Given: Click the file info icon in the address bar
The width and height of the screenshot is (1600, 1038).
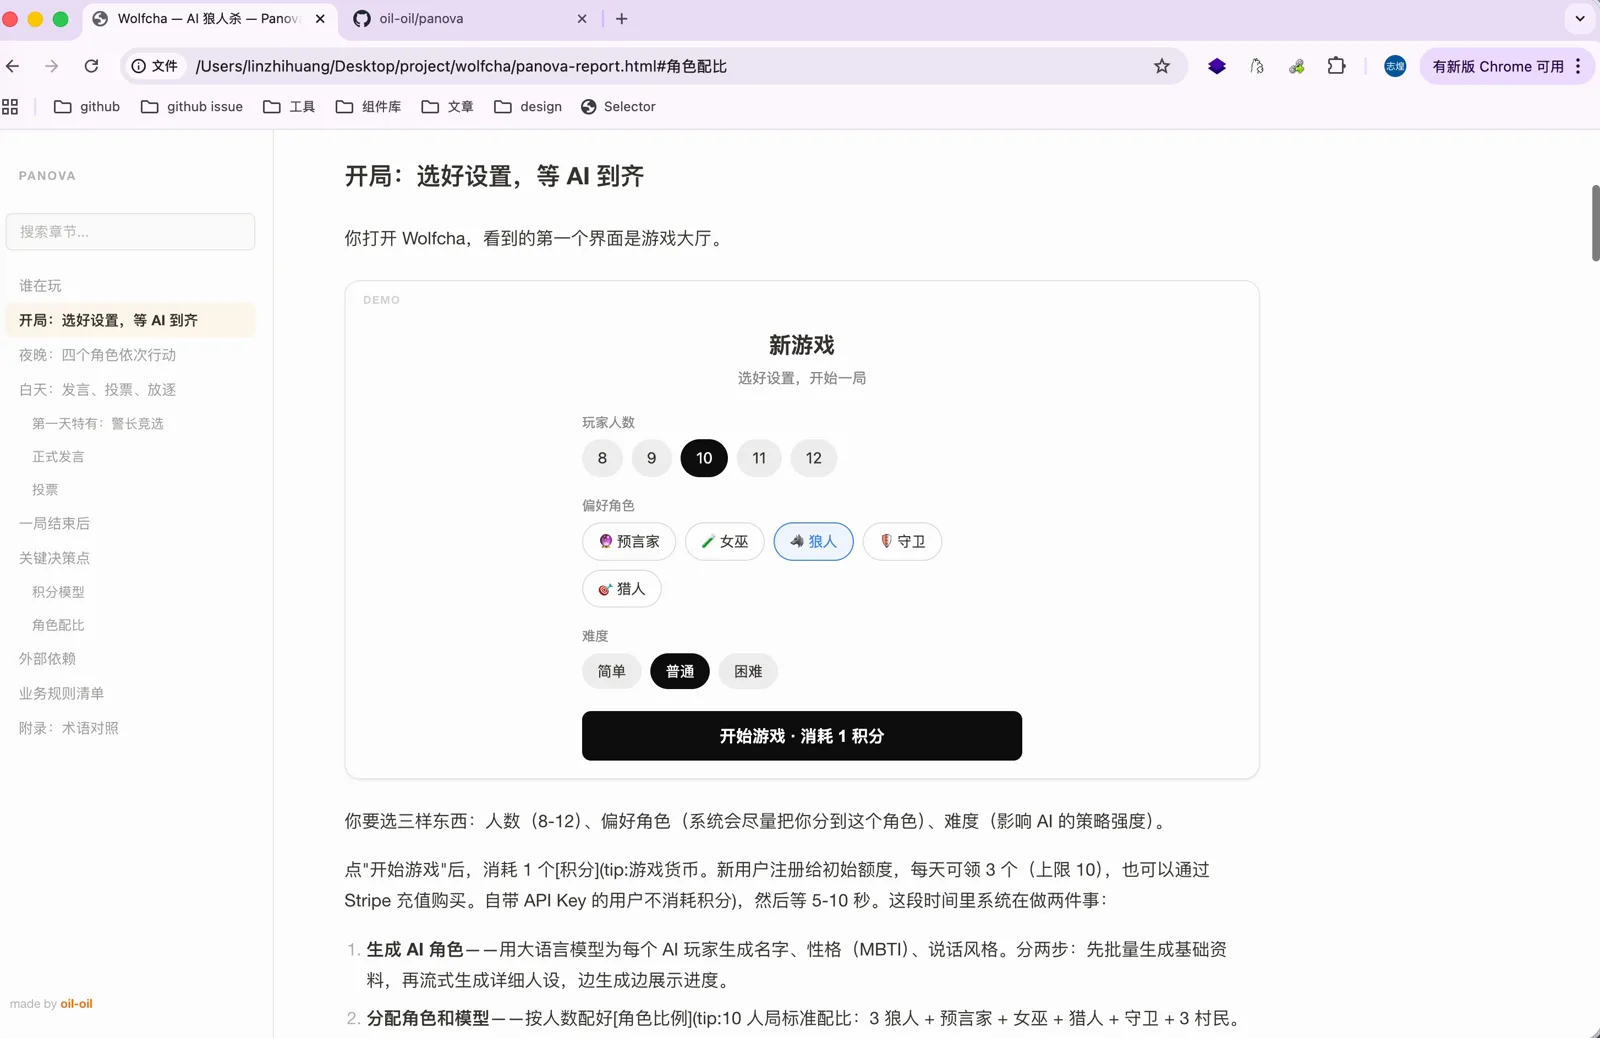Looking at the screenshot, I should click(x=154, y=66).
